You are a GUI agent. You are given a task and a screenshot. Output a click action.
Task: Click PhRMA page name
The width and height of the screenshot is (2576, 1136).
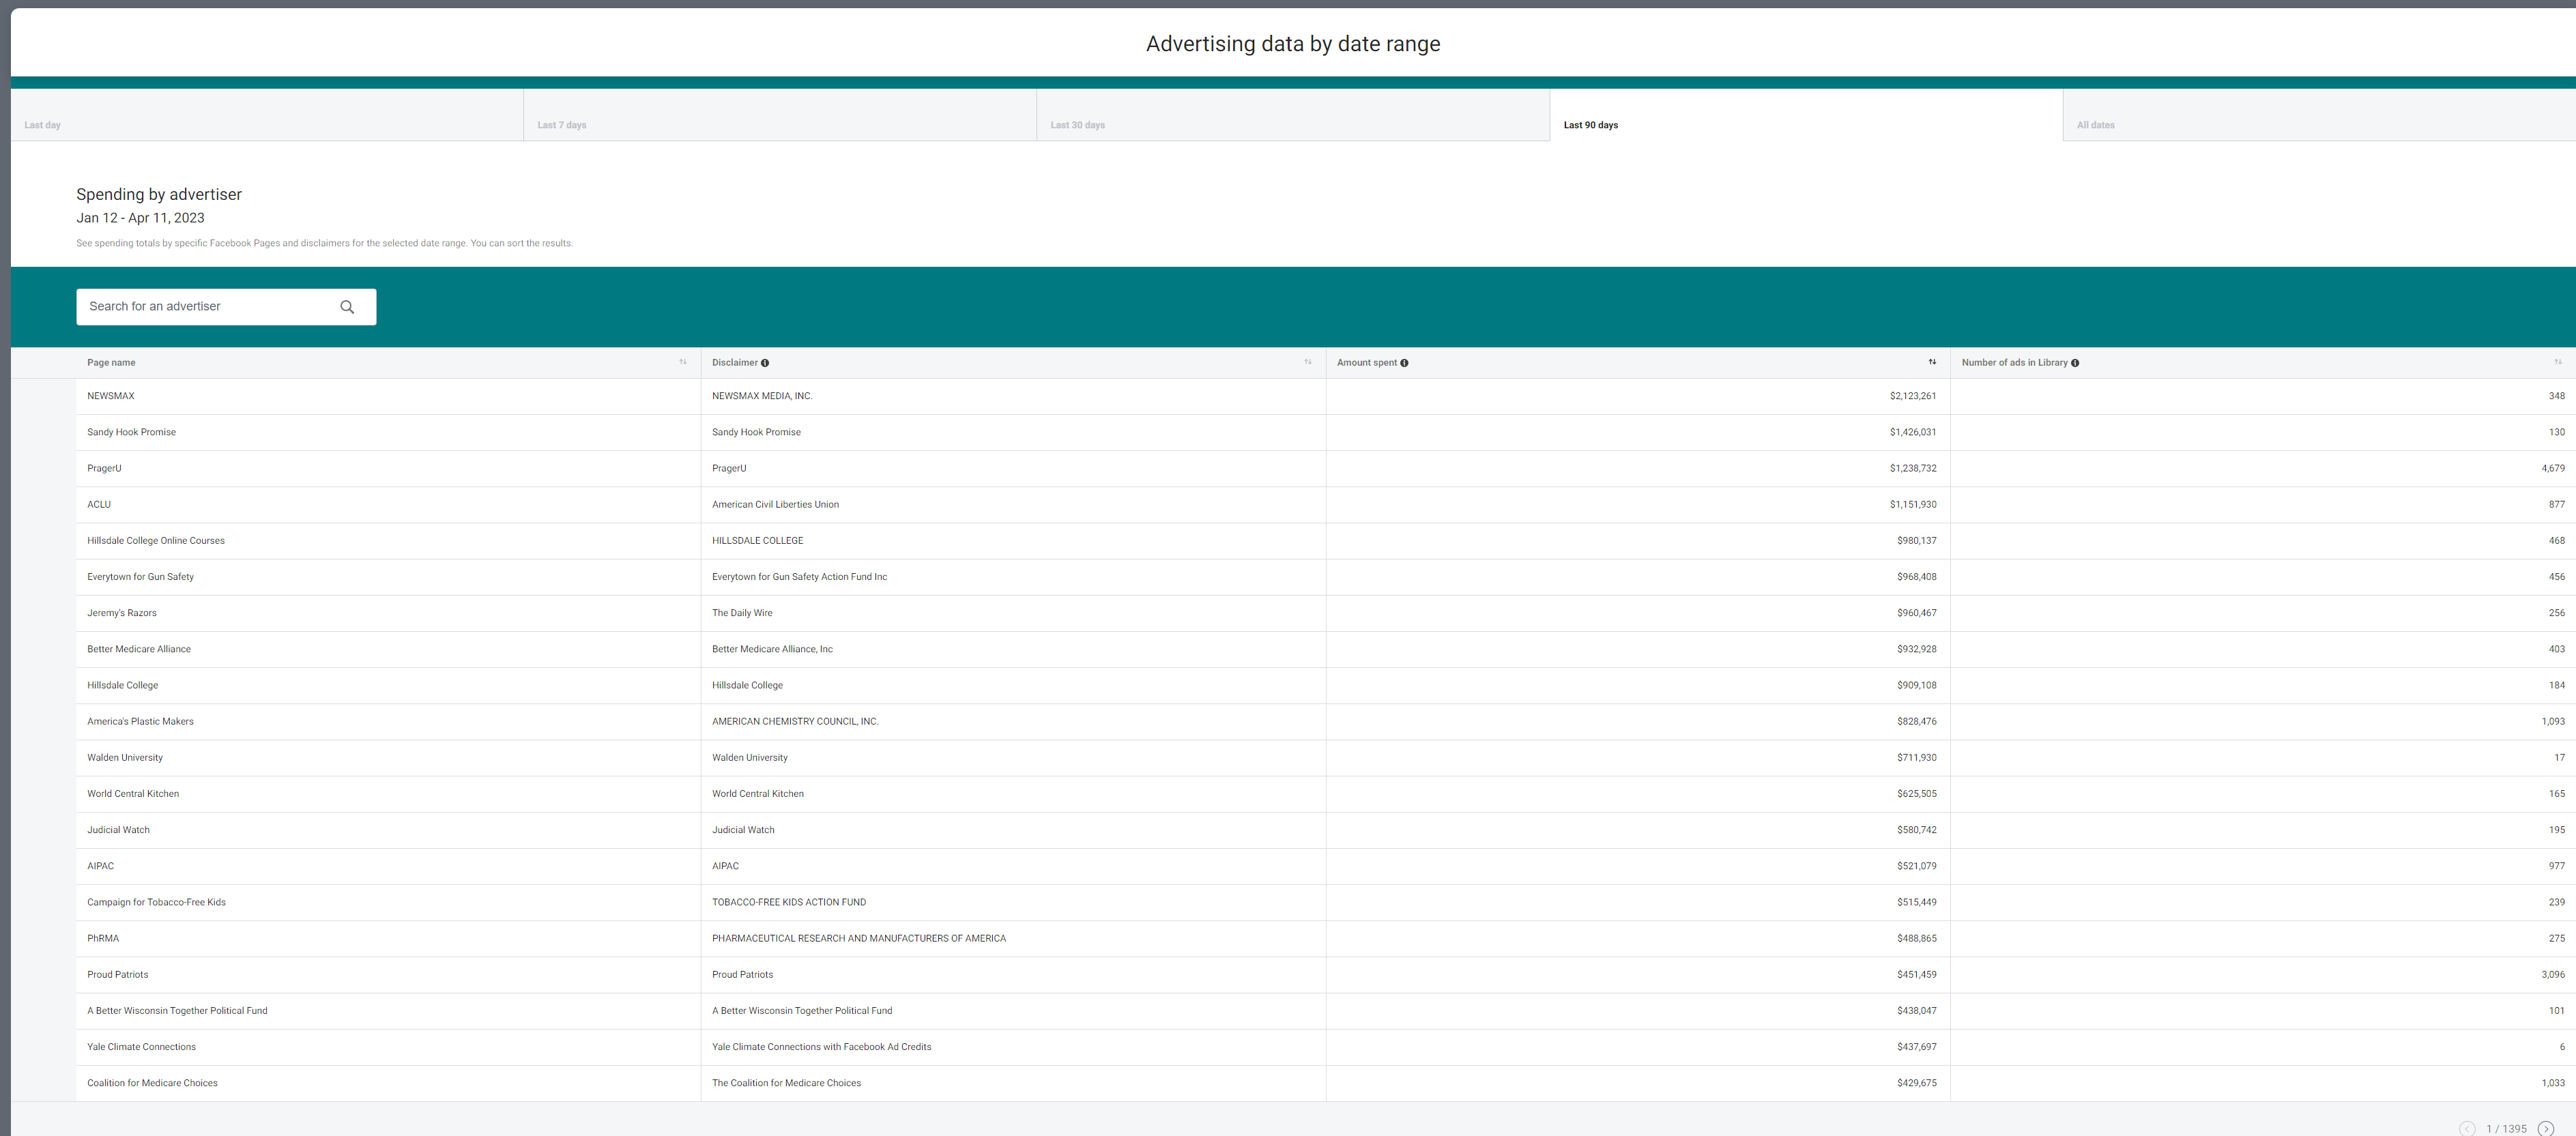103,938
